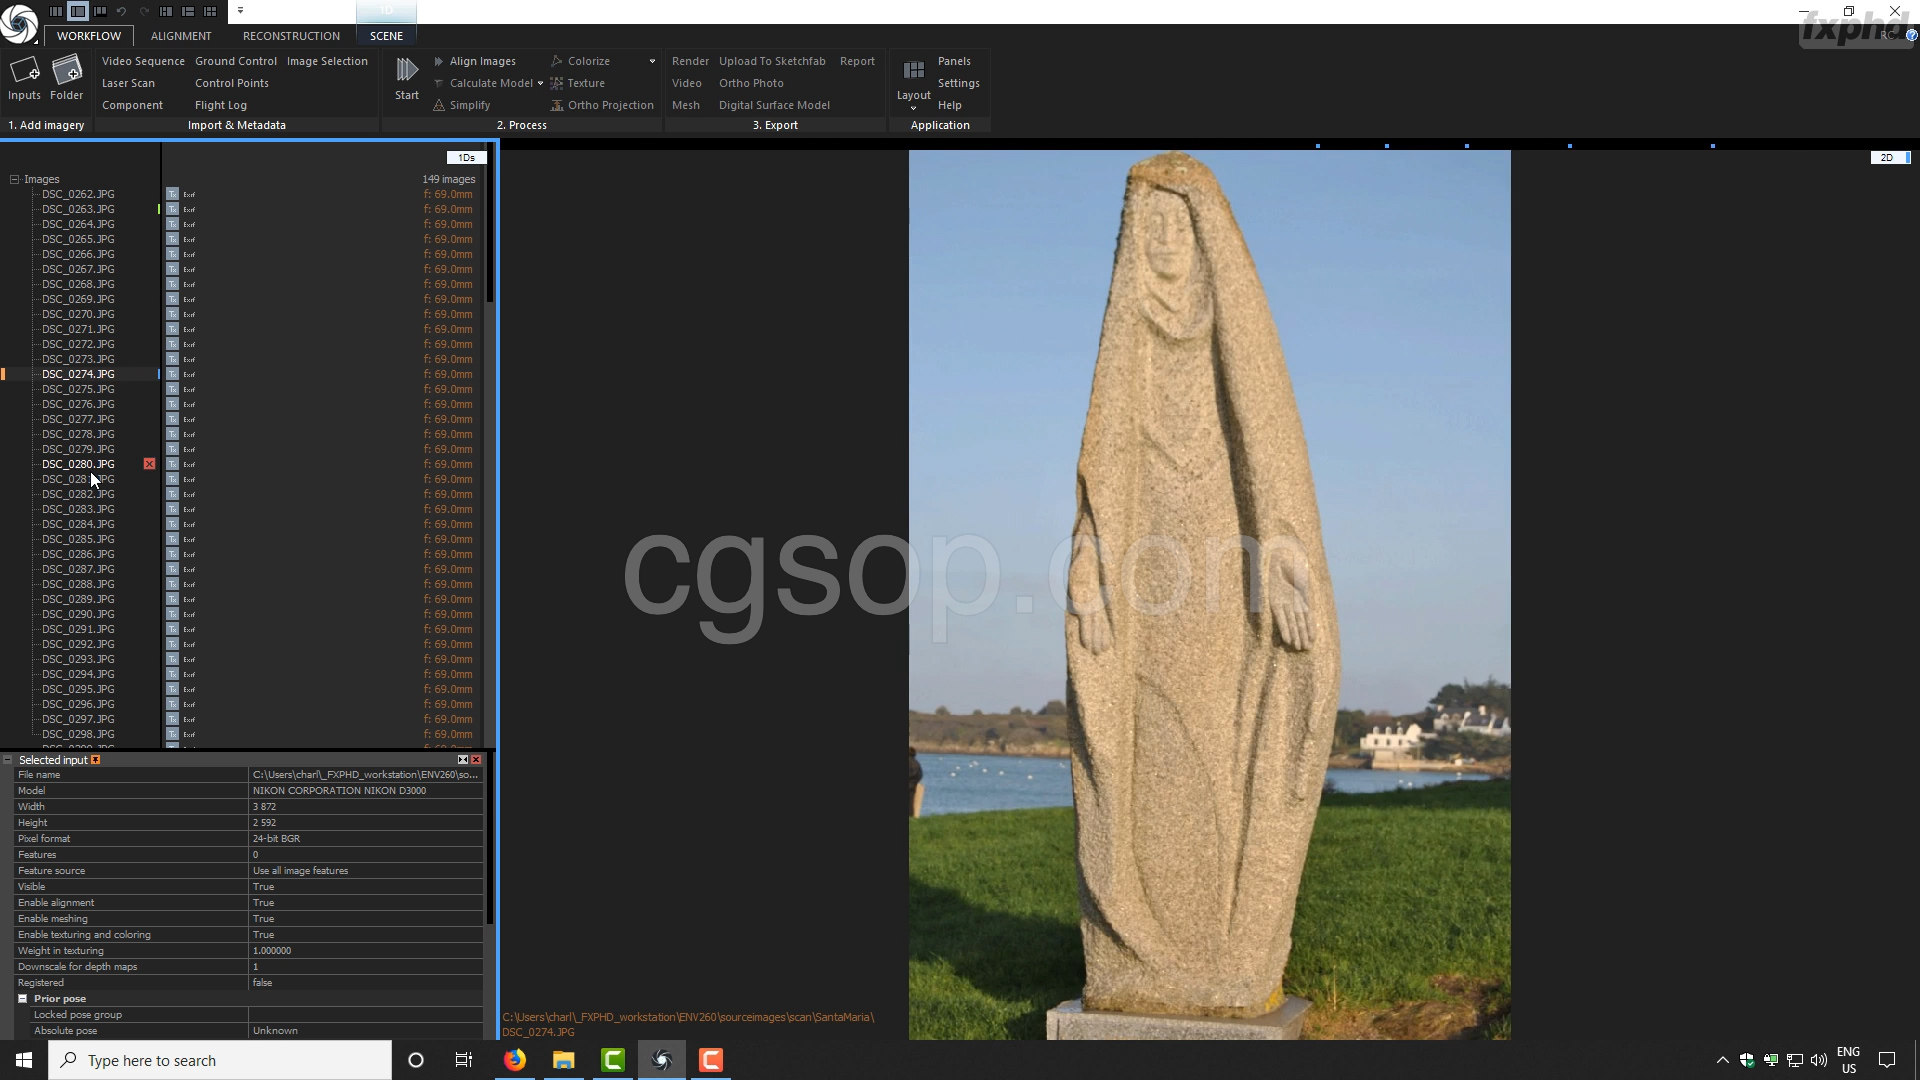Screen dimensions: 1920x1080
Task: Switch to the RECONSTRUCTION tab
Action: [x=291, y=36]
